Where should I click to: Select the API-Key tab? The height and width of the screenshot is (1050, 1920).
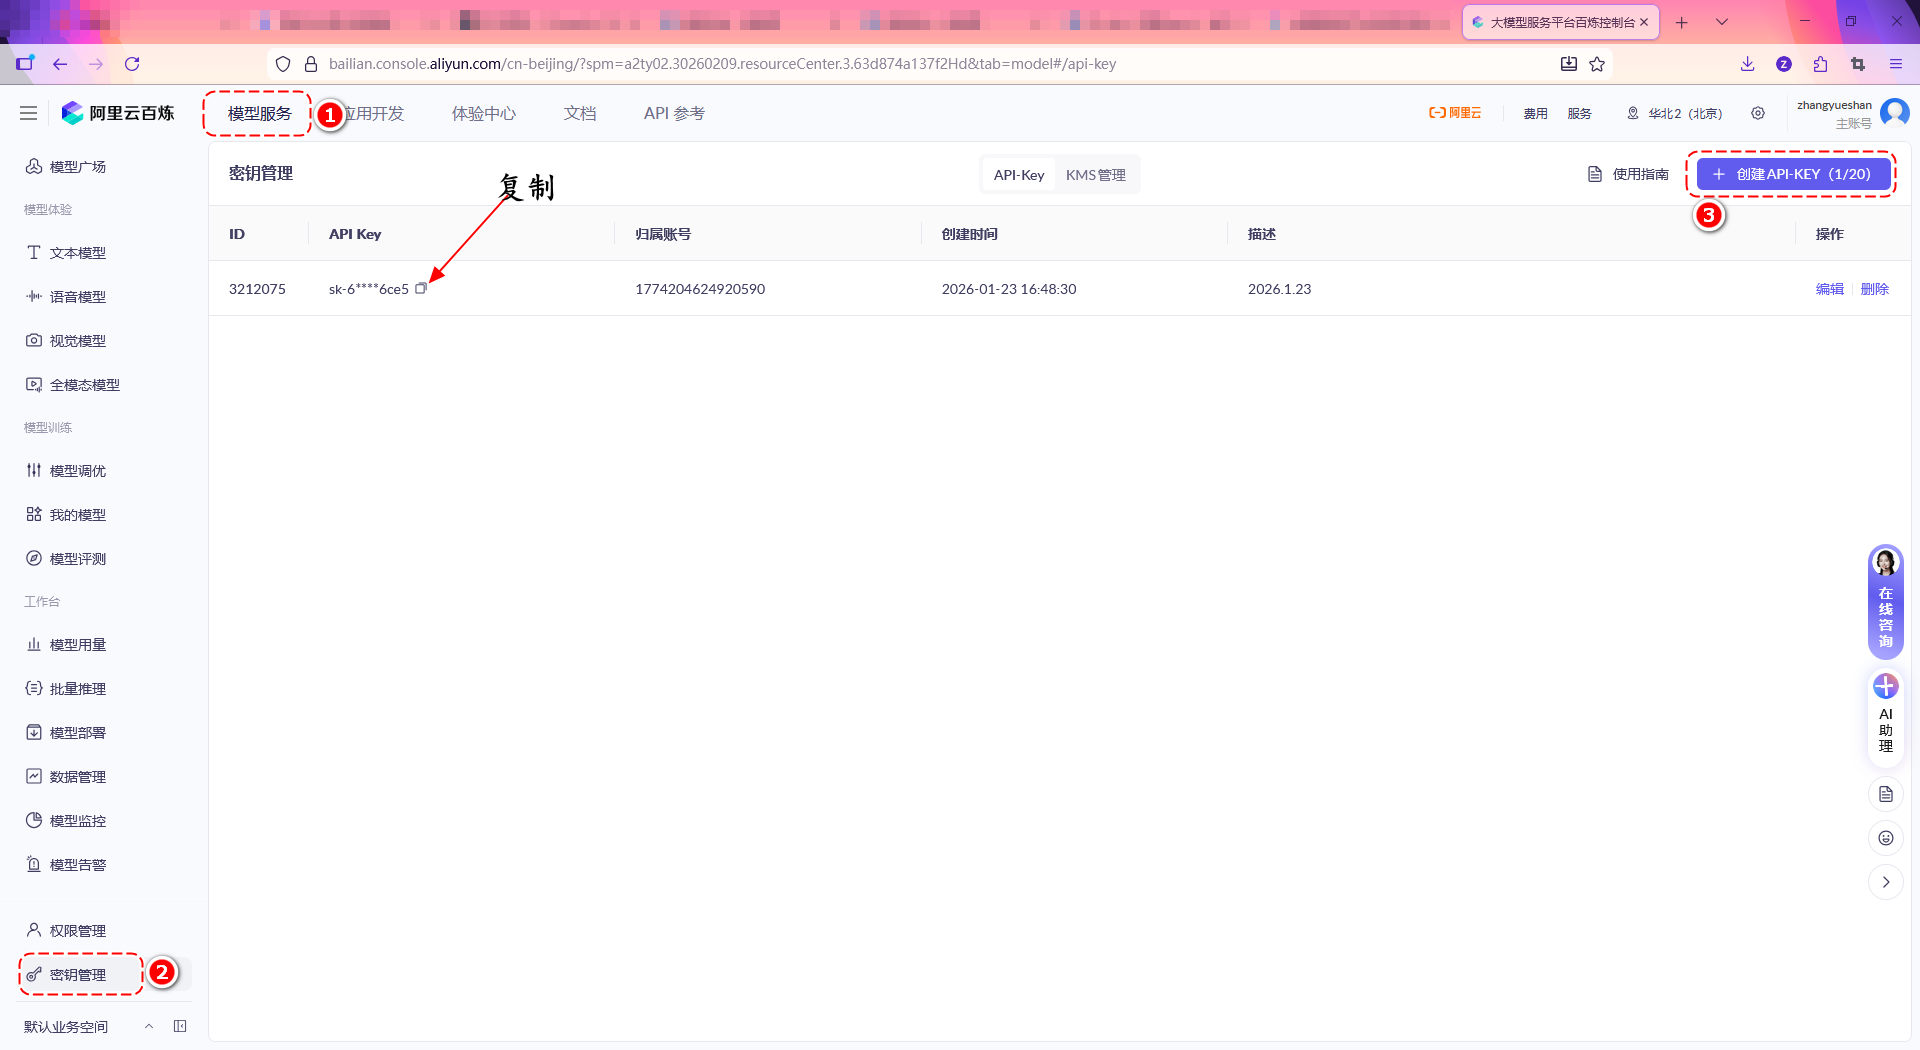pyautogui.click(x=1019, y=175)
